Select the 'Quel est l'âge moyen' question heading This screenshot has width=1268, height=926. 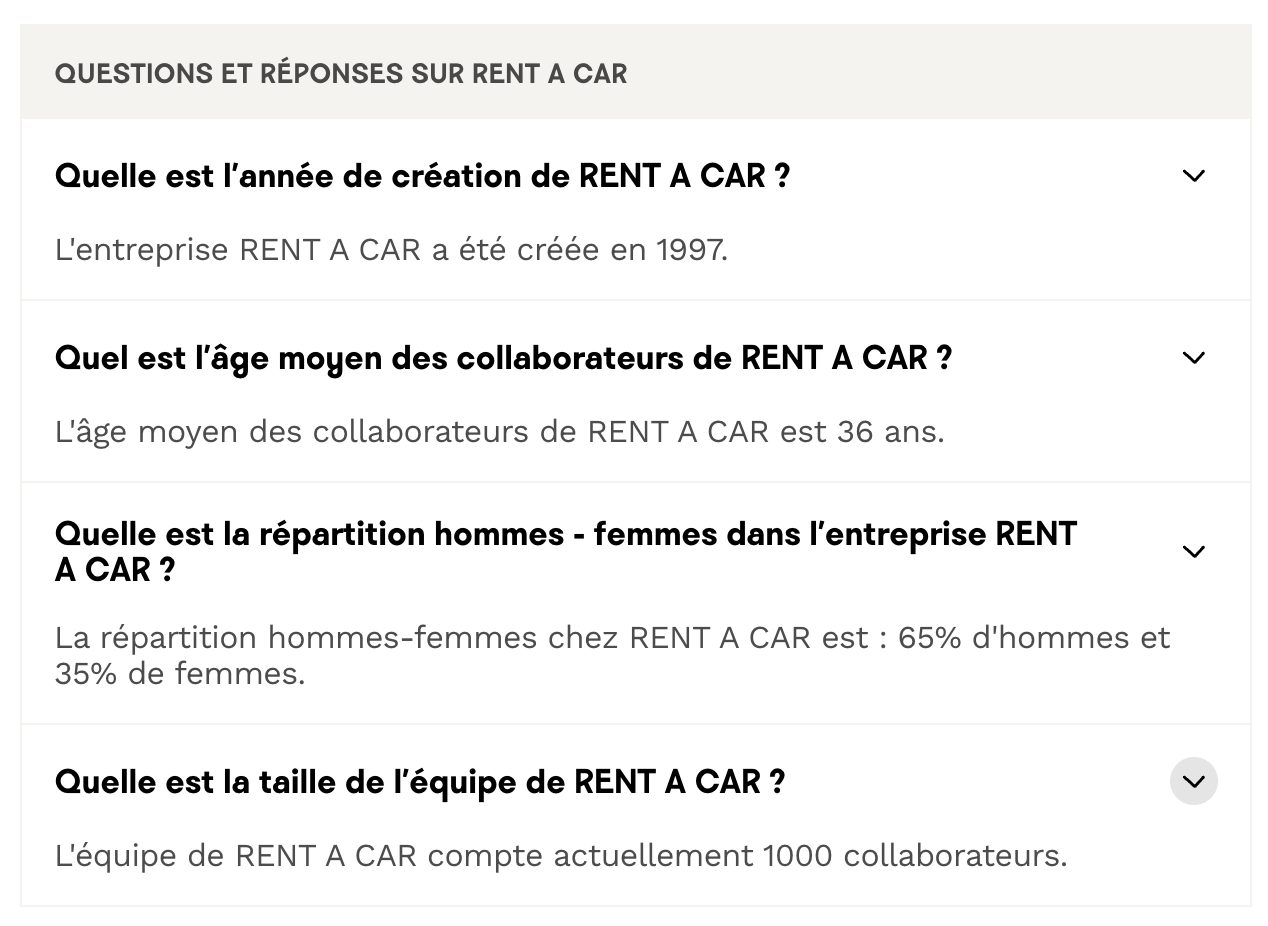click(503, 358)
